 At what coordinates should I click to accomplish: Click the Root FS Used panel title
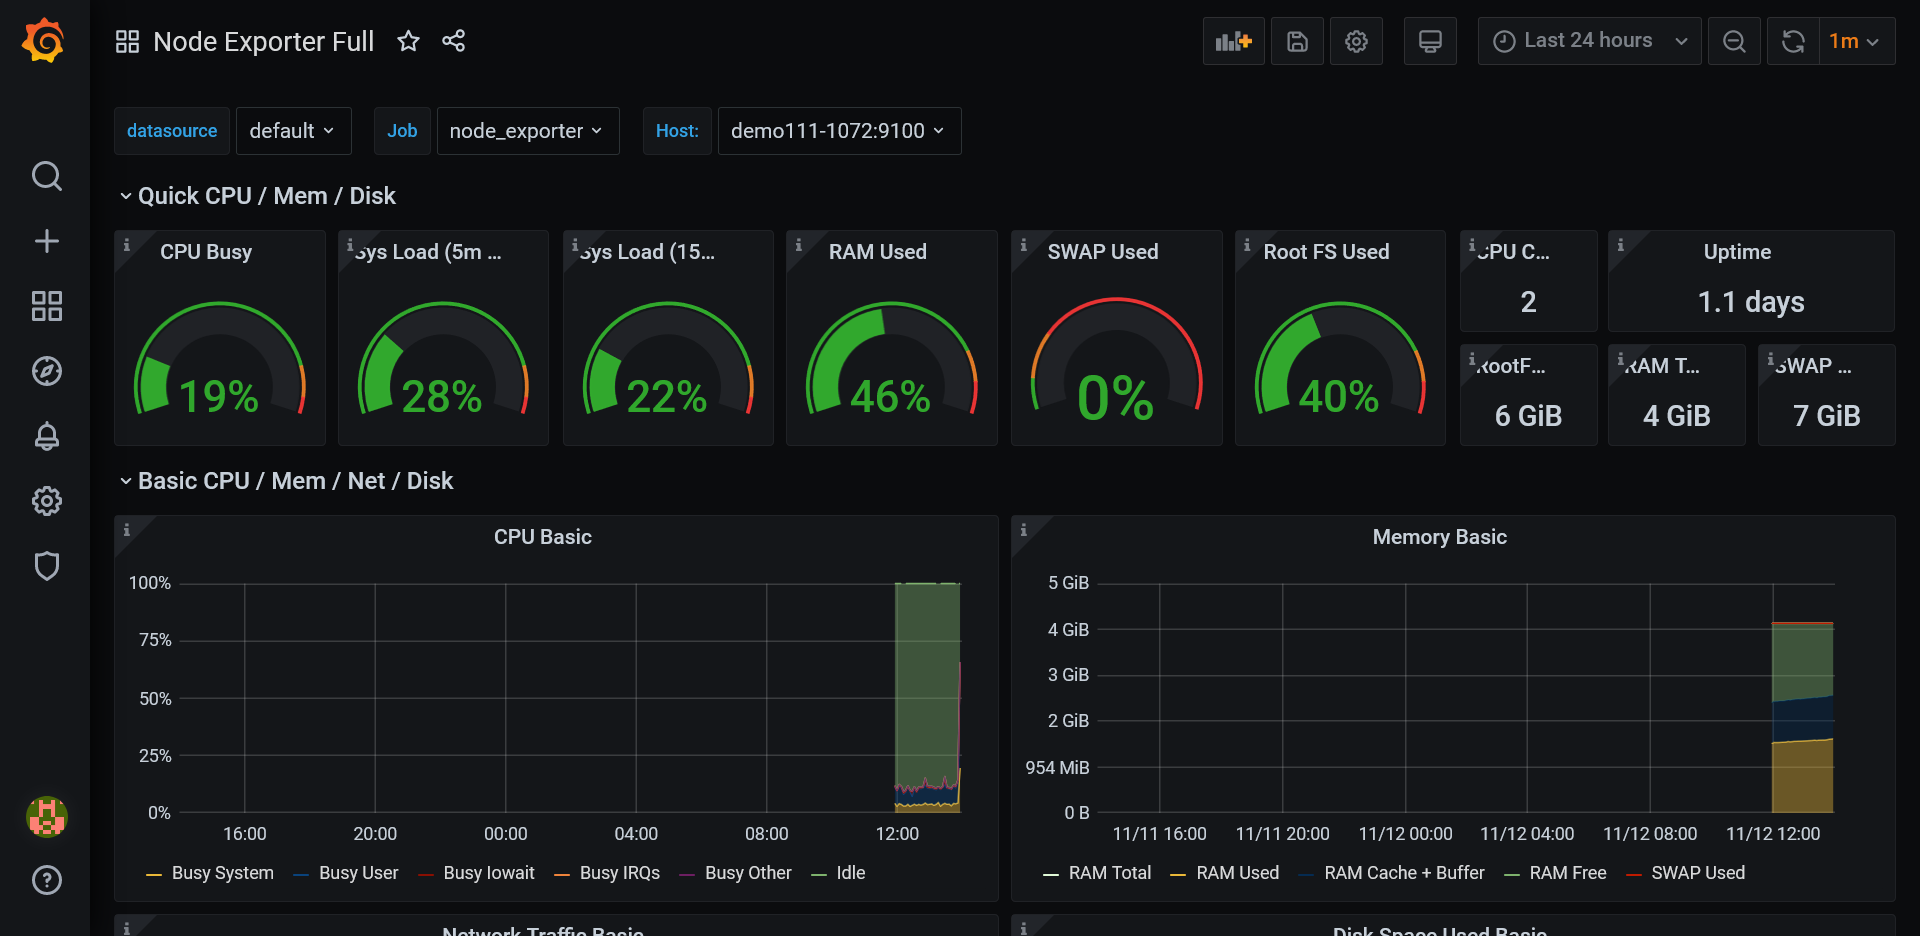pos(1326,252)
